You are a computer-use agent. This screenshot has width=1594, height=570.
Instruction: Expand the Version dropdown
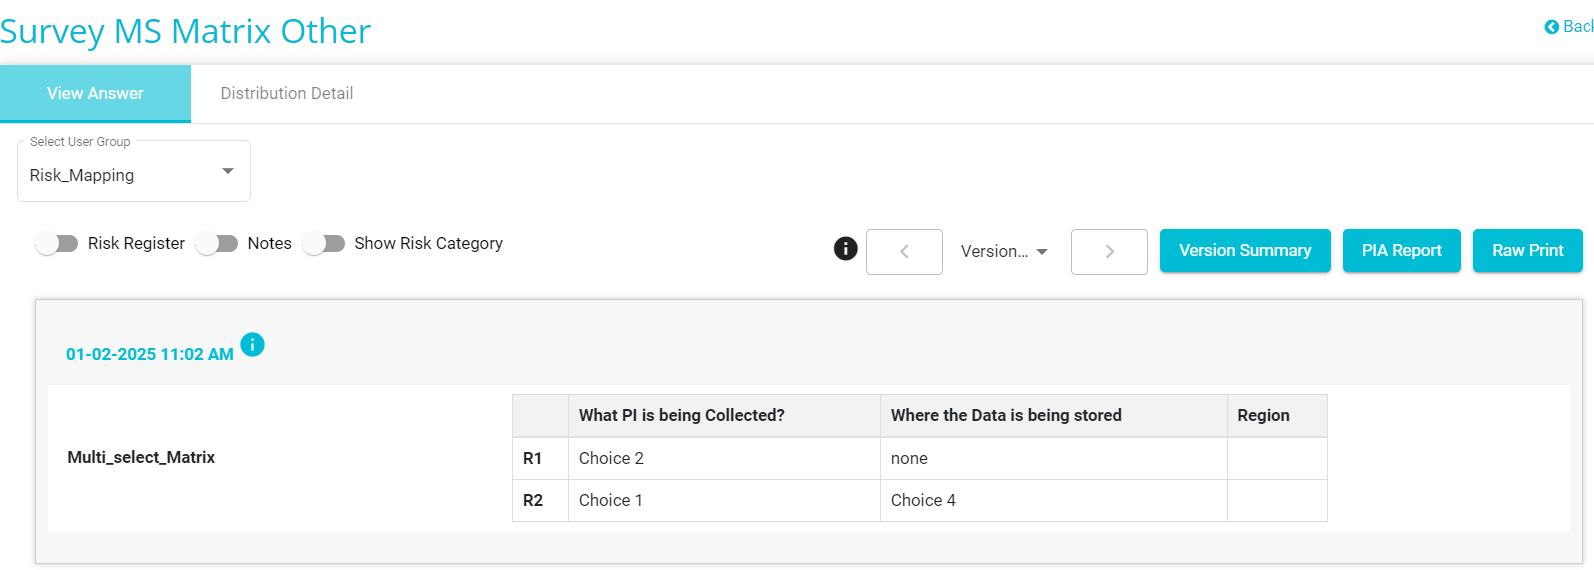pos(1004,252)
